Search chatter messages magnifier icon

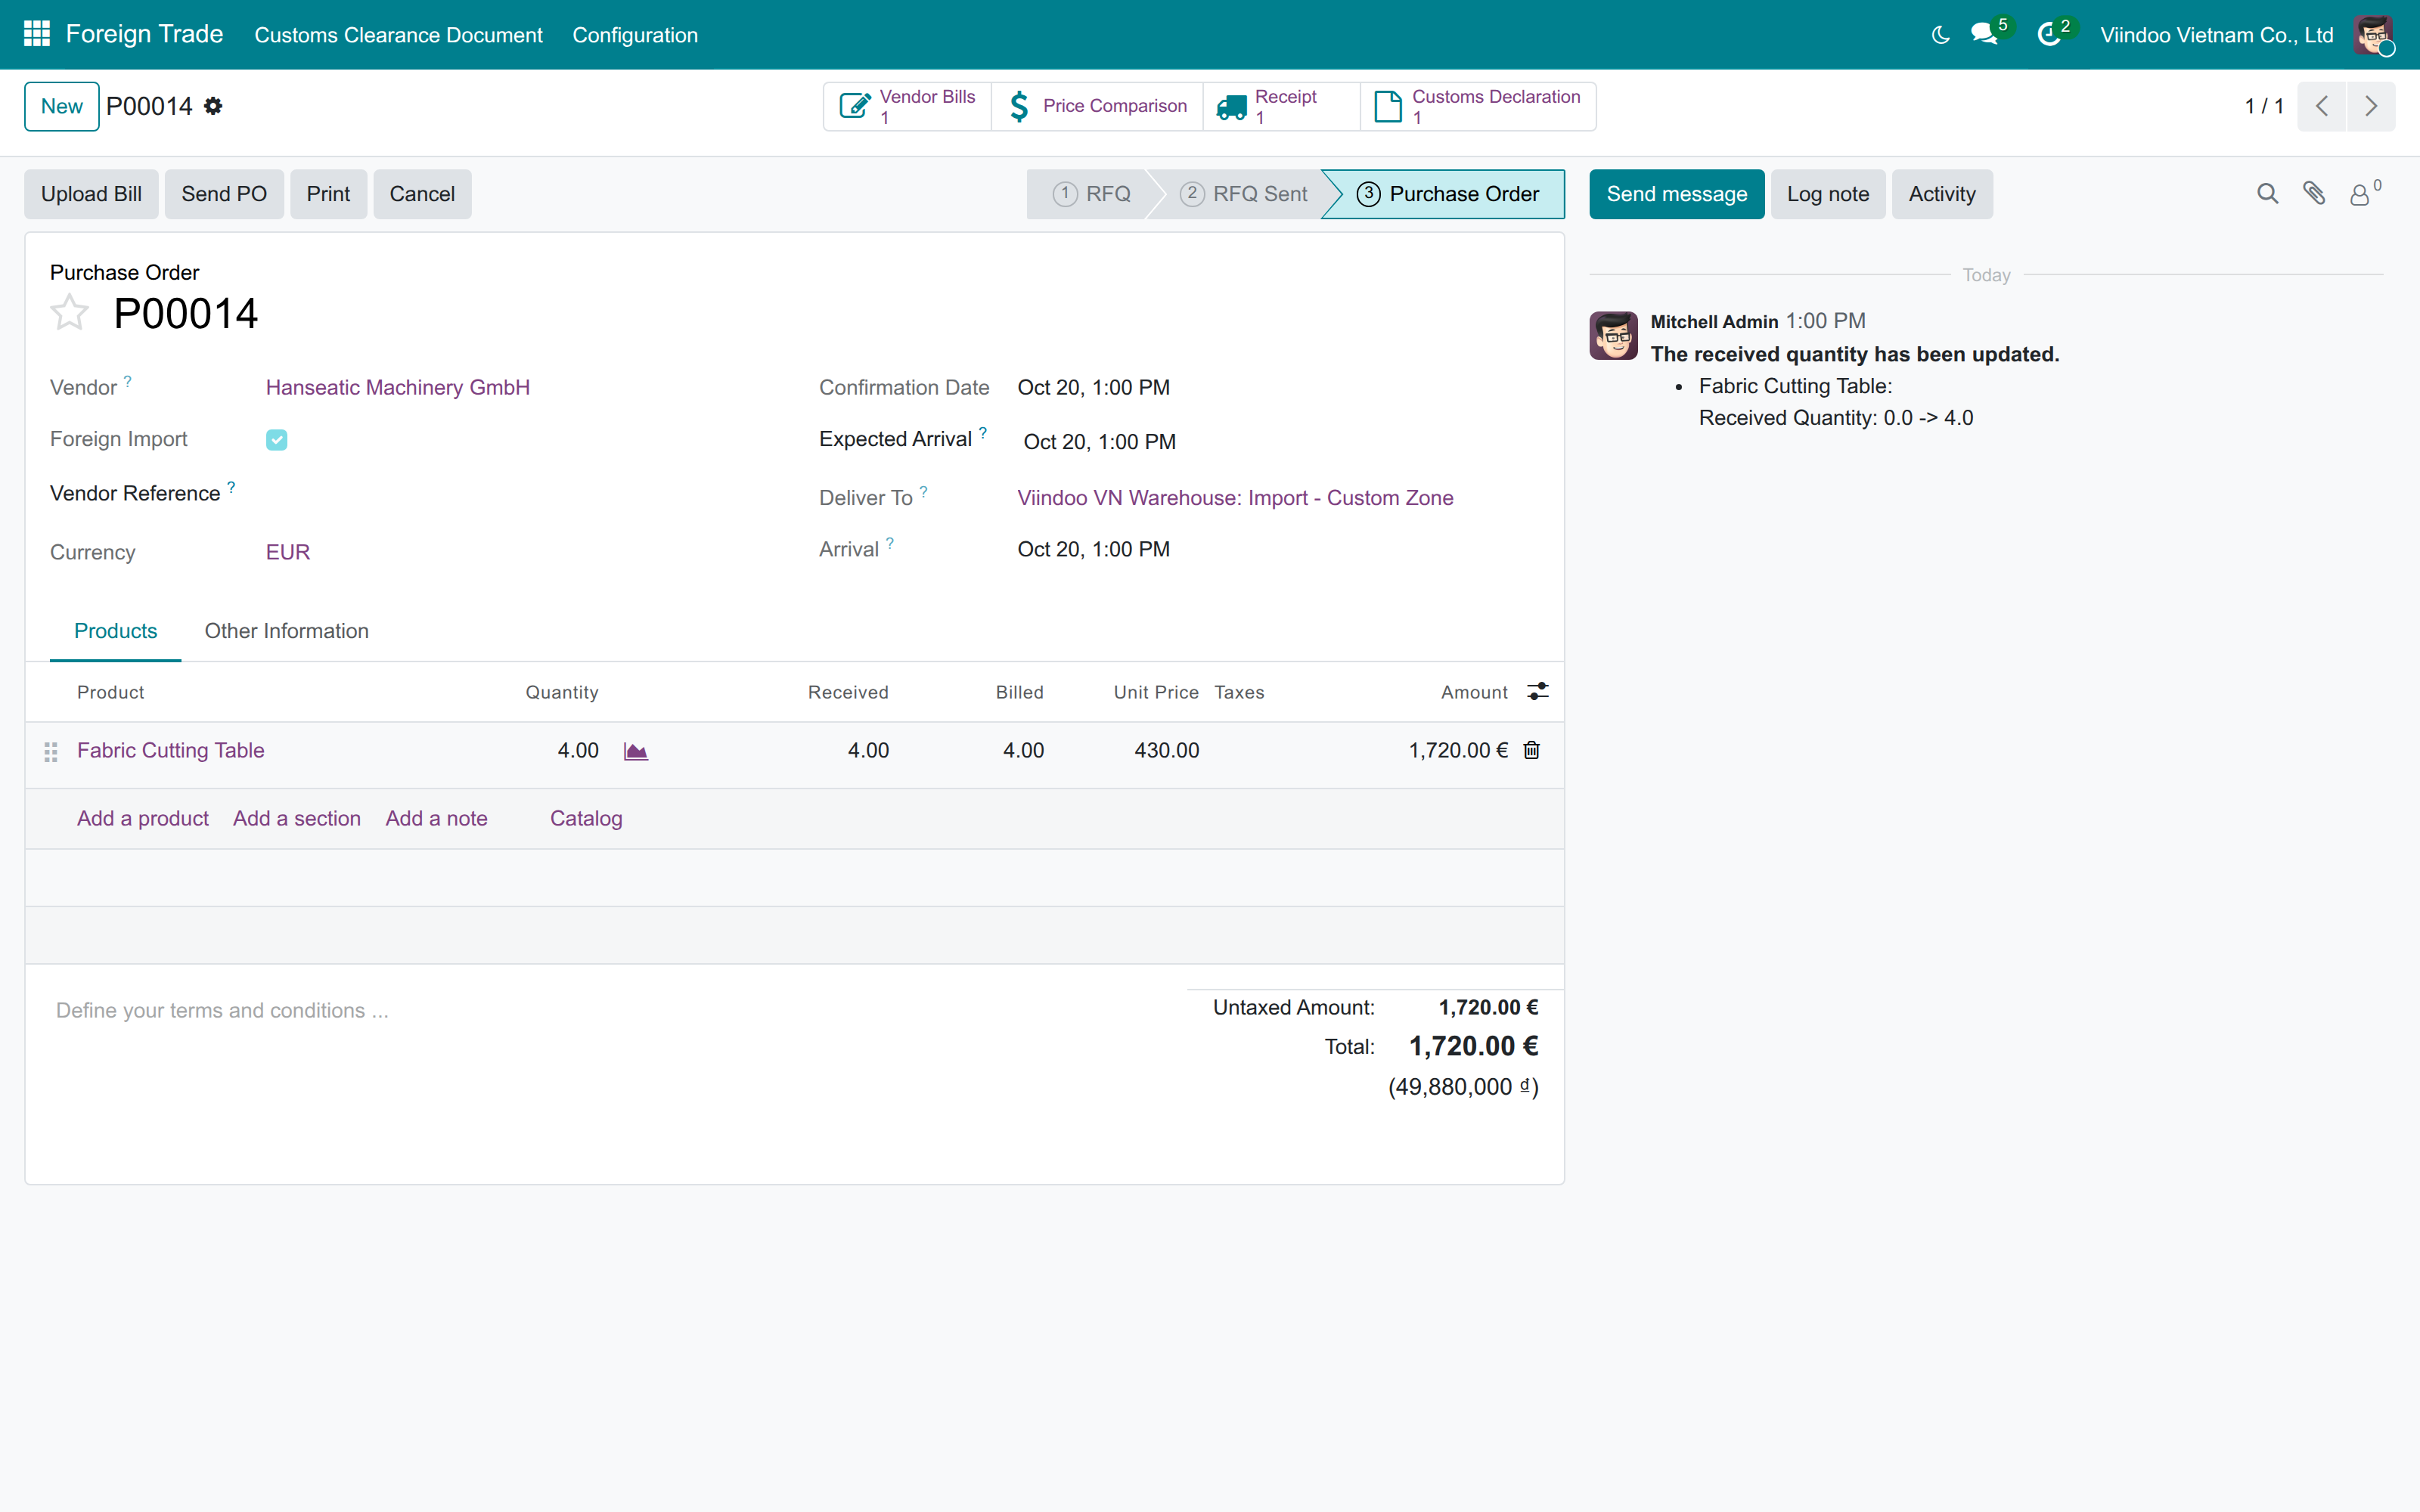tap(2267, 194)
